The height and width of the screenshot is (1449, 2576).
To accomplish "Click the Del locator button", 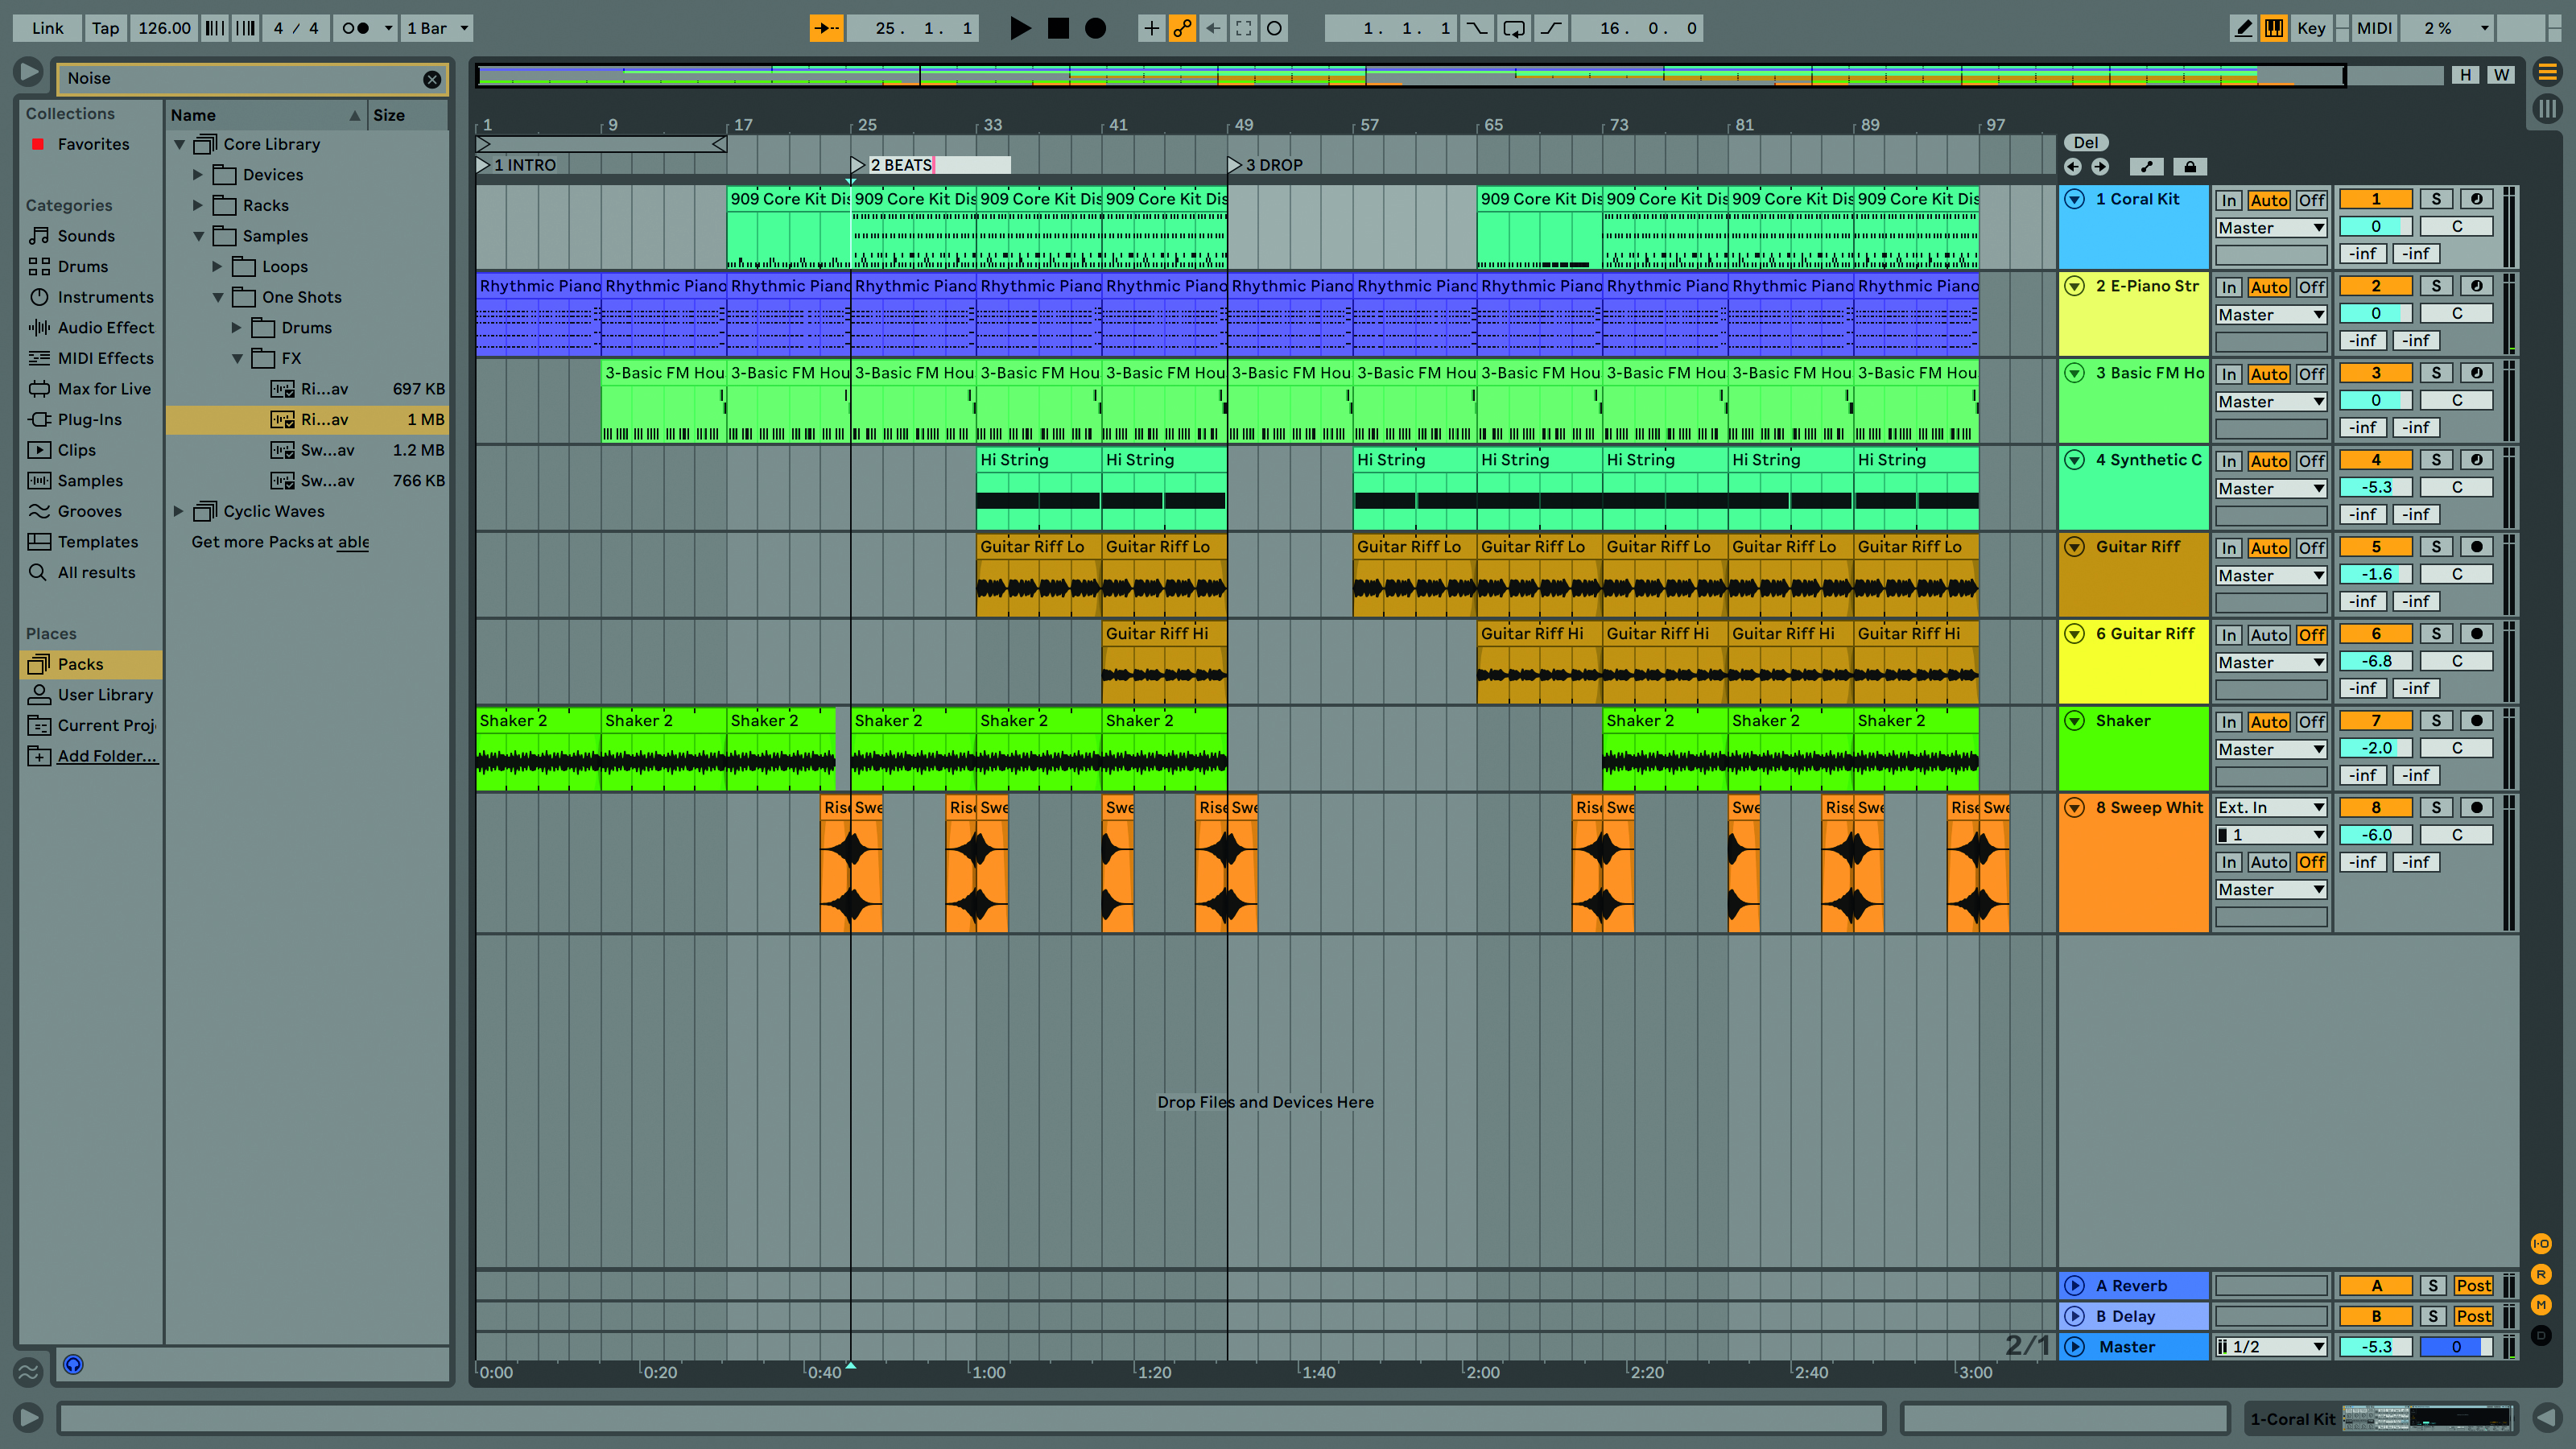I will pos(2086,143).
